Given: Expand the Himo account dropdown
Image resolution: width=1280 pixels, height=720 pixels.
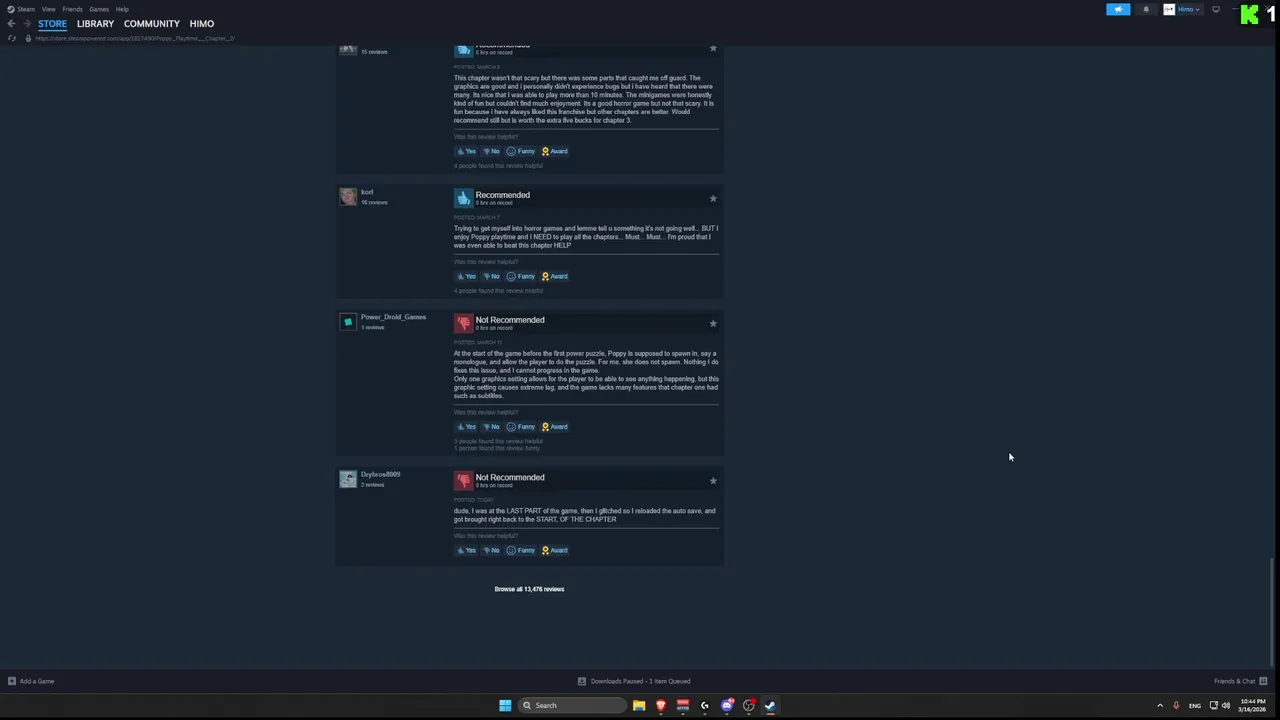Looking at the screenshot, I should (x=1189, y=9).
